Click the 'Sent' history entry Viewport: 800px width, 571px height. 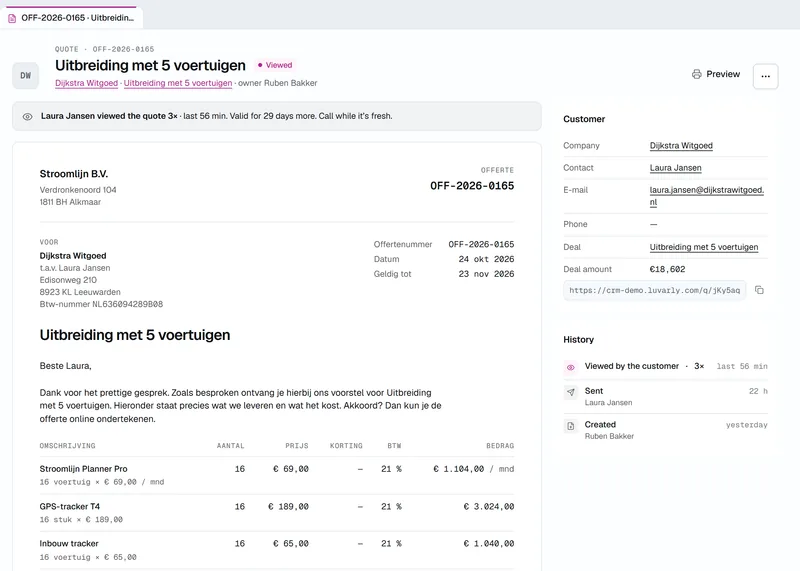coord(665,396)
